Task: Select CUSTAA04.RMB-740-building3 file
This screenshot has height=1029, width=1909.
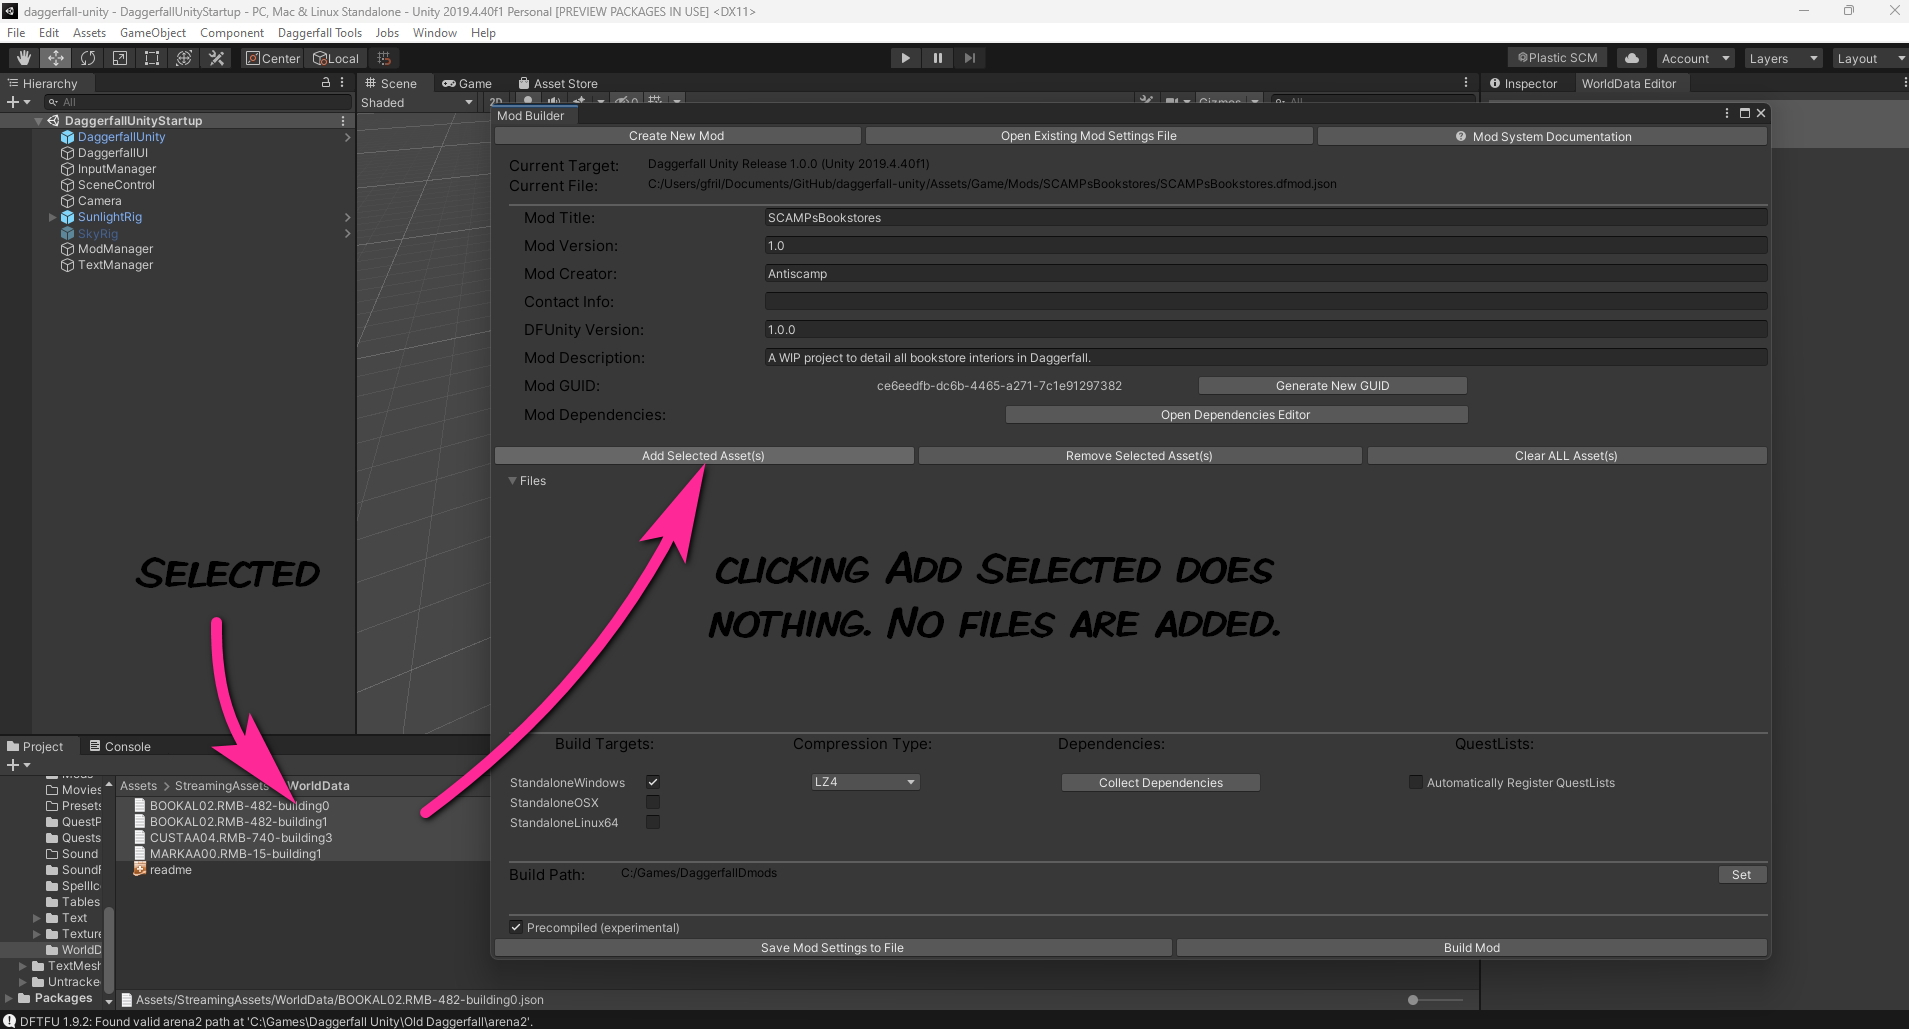Action: point(241,838)
